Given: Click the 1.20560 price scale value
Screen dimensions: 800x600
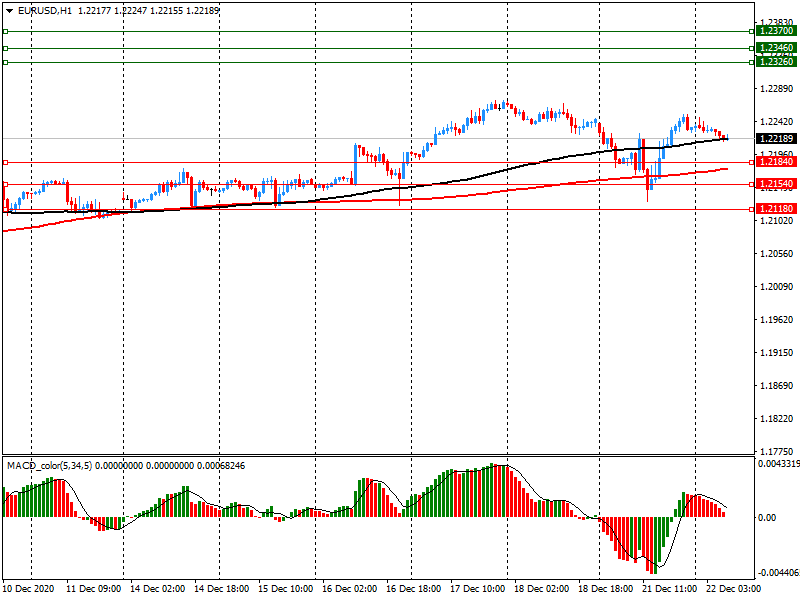Looking at the screenshot, I should point(777,254).
